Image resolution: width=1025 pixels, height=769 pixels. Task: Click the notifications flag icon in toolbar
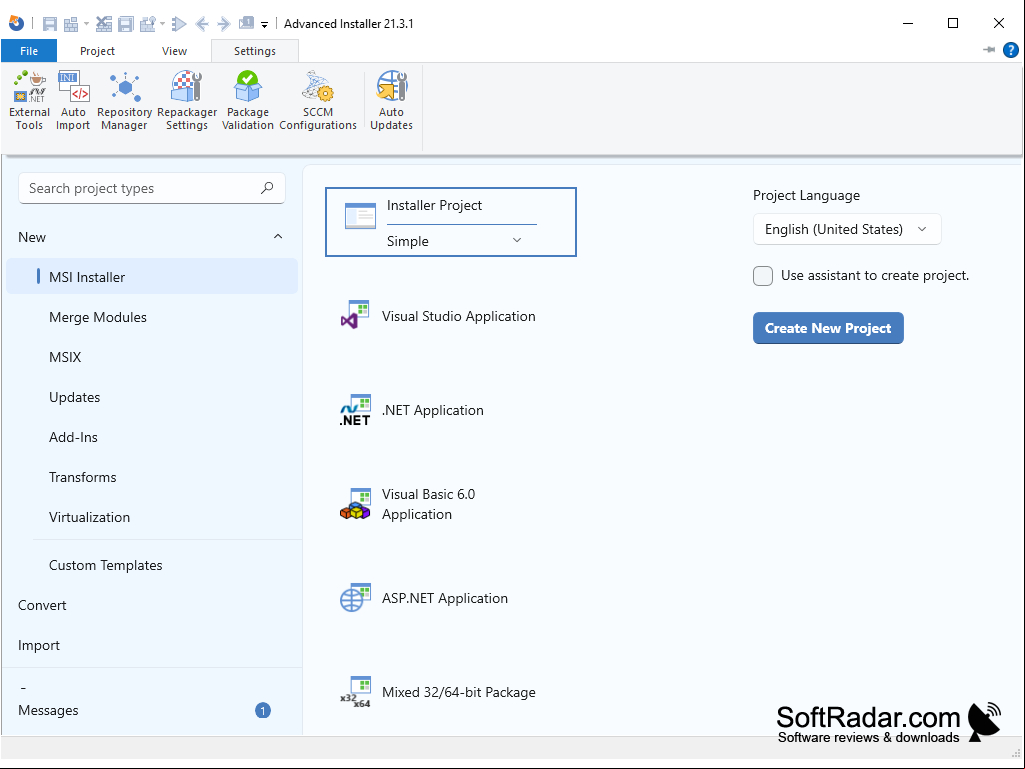(246, 24)
